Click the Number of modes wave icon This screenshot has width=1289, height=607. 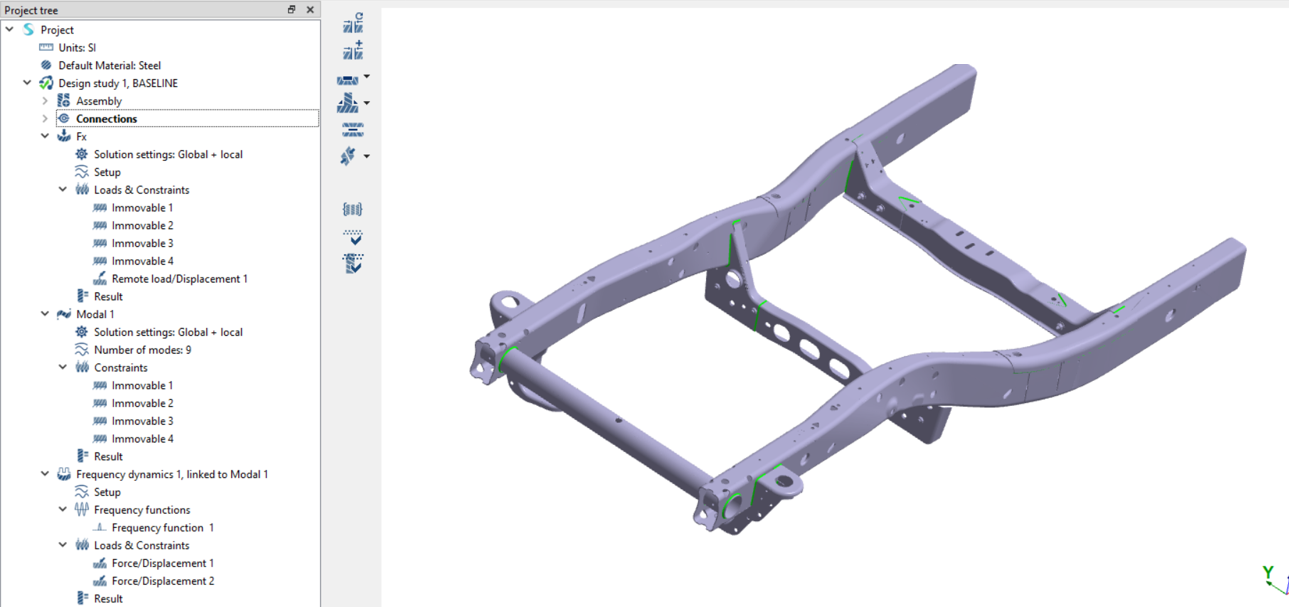pos(82,350)
